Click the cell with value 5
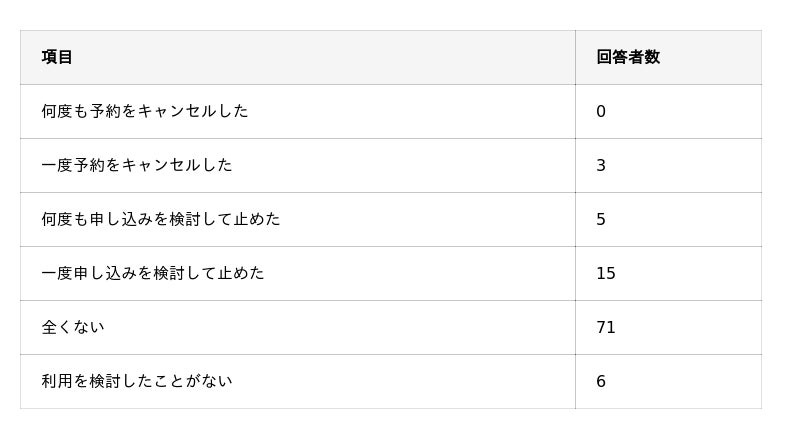Image resolution: width=800 pixels, height=439 pixels. click(x=601, y=220)
